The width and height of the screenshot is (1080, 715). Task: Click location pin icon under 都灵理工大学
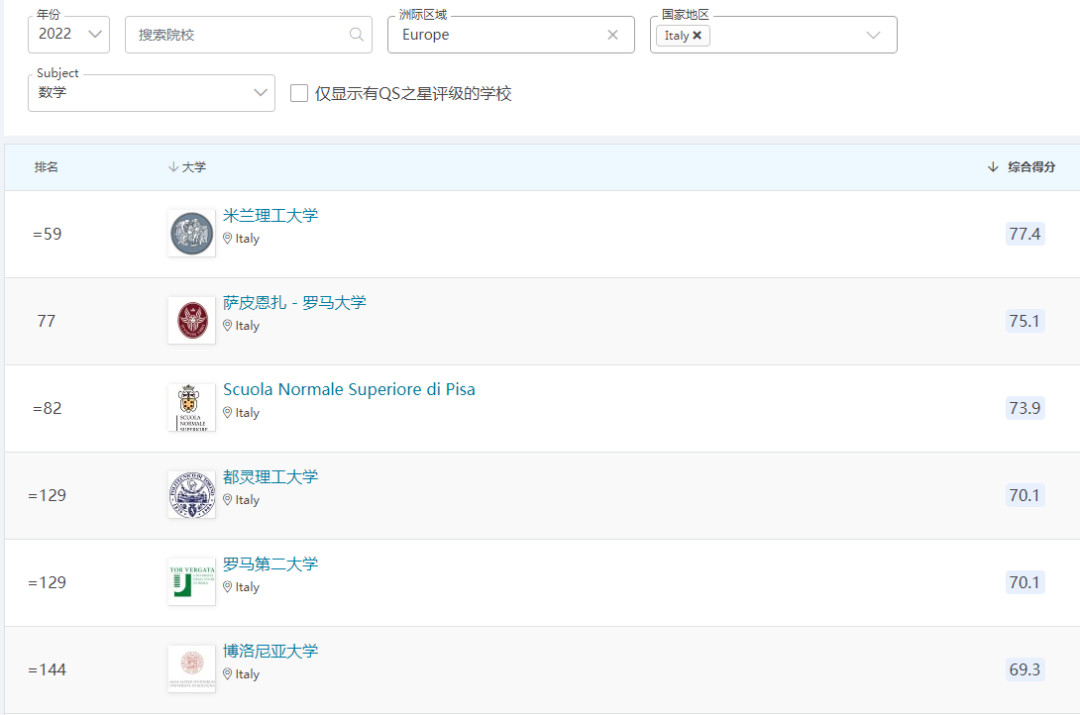[x=227, y=499]
